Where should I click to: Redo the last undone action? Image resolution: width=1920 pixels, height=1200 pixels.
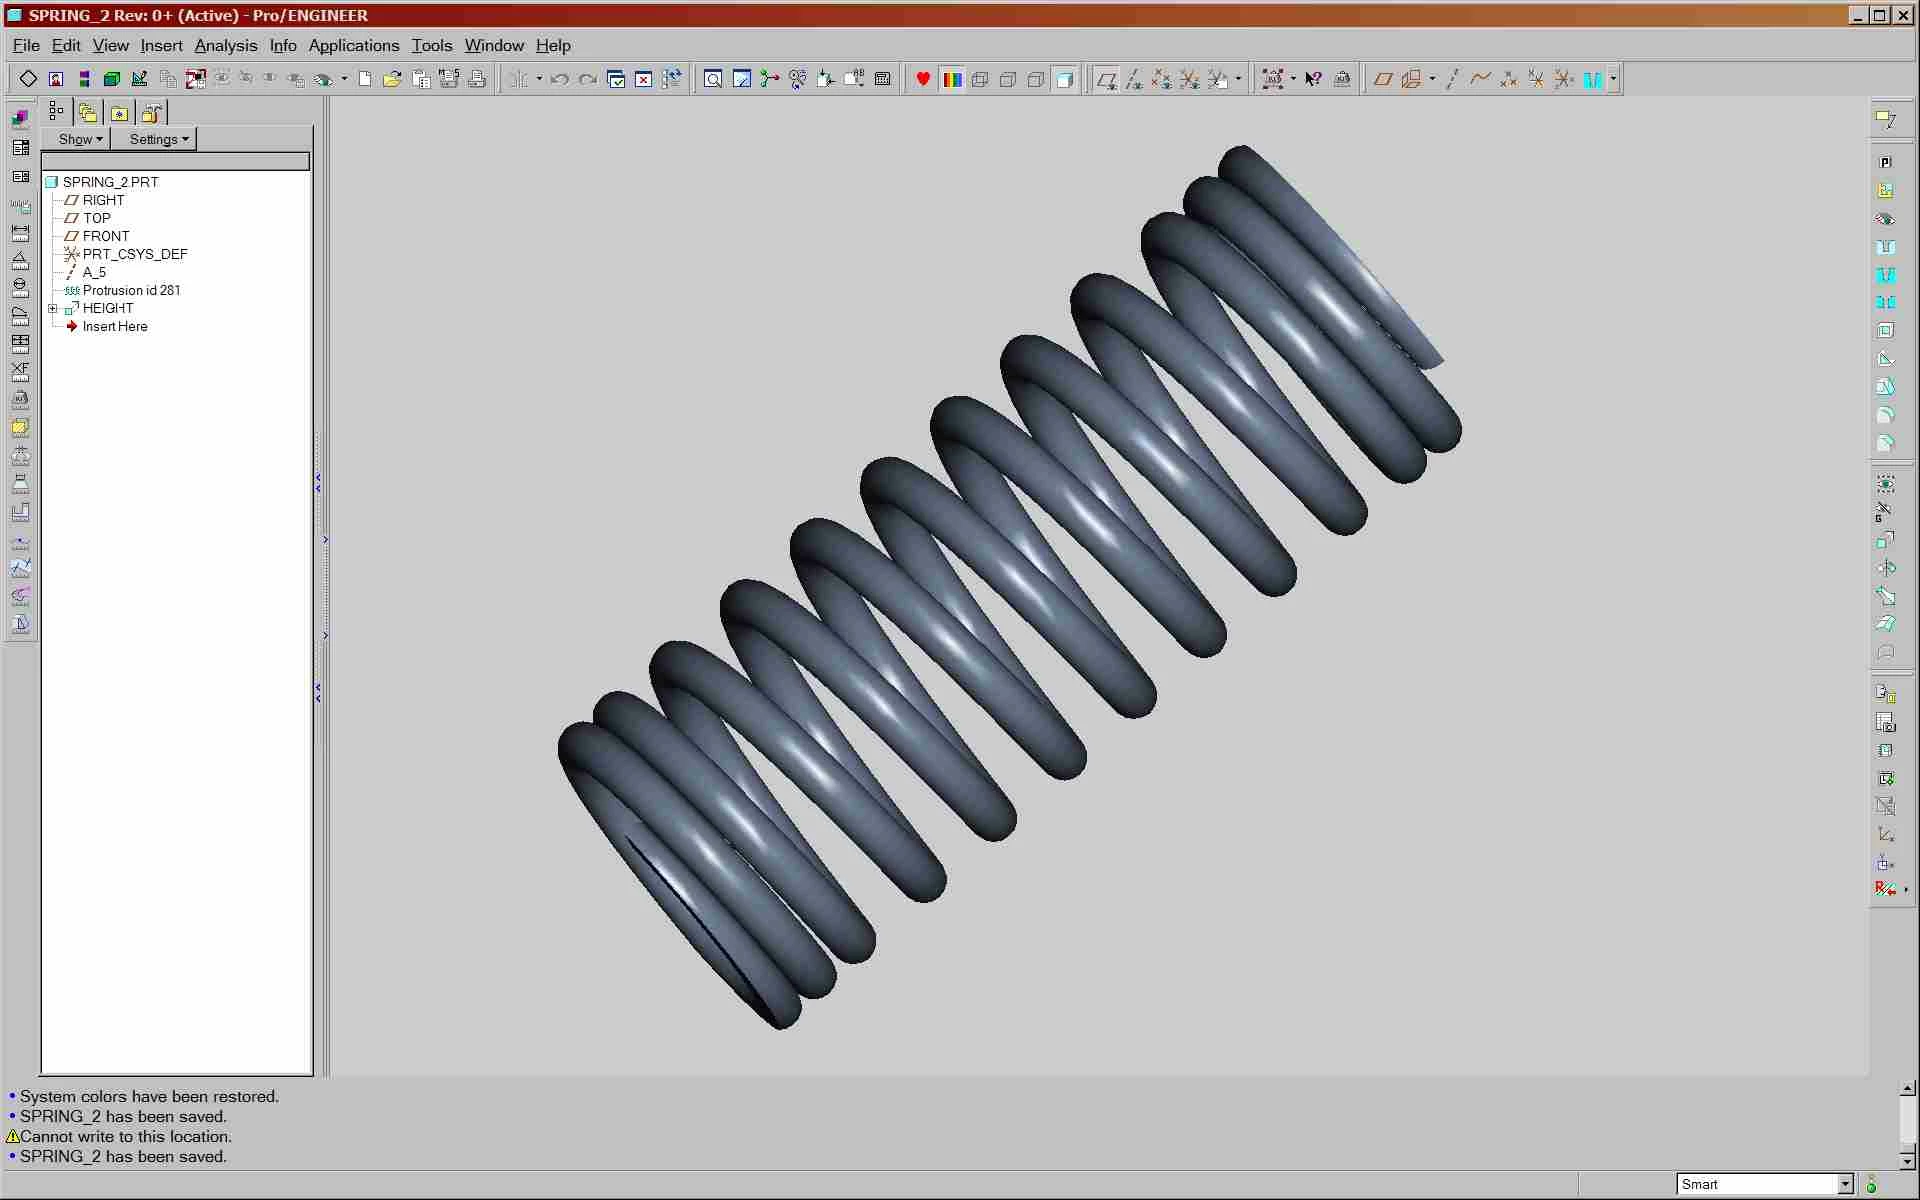point(588,79)
